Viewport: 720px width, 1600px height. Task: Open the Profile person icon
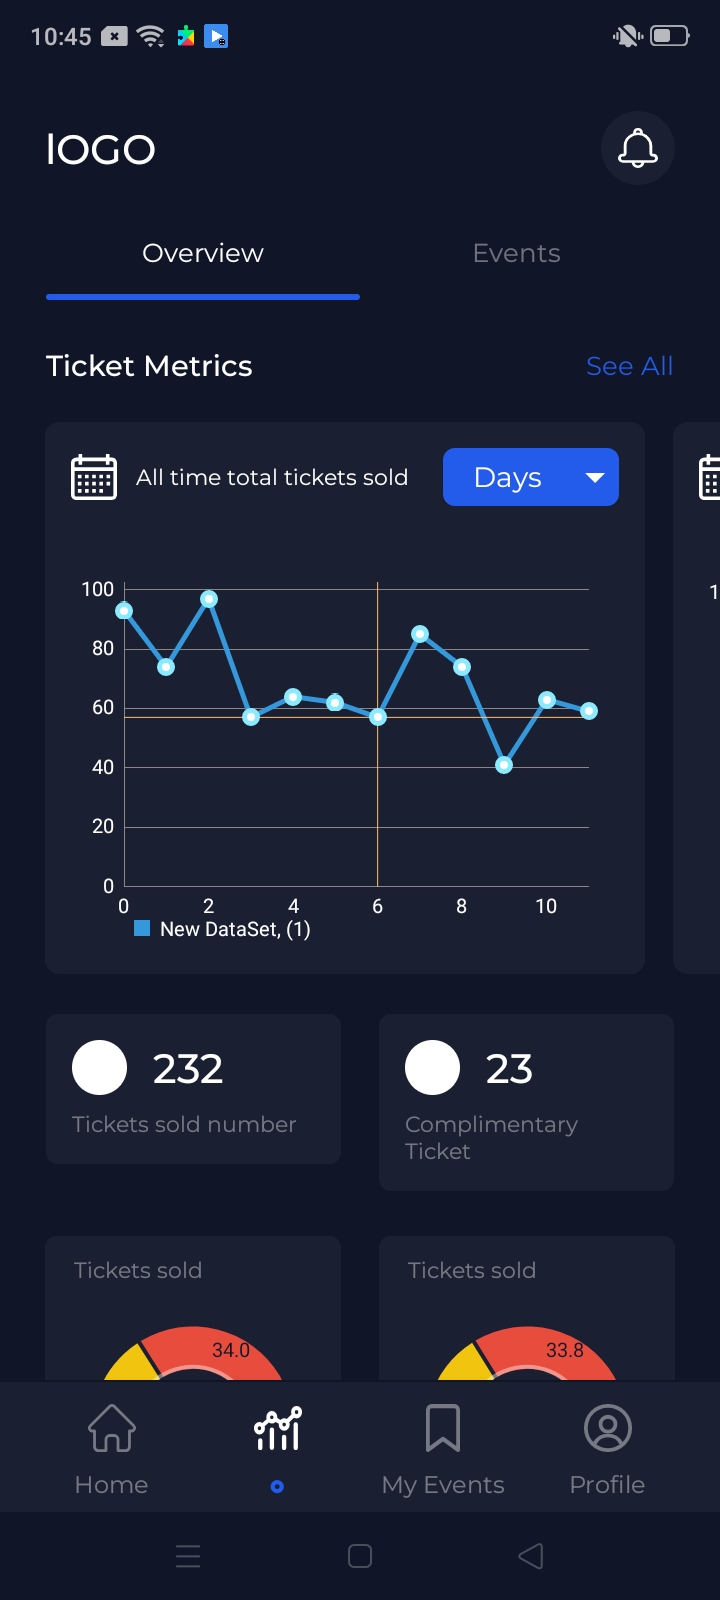(x=607, y=1428)
